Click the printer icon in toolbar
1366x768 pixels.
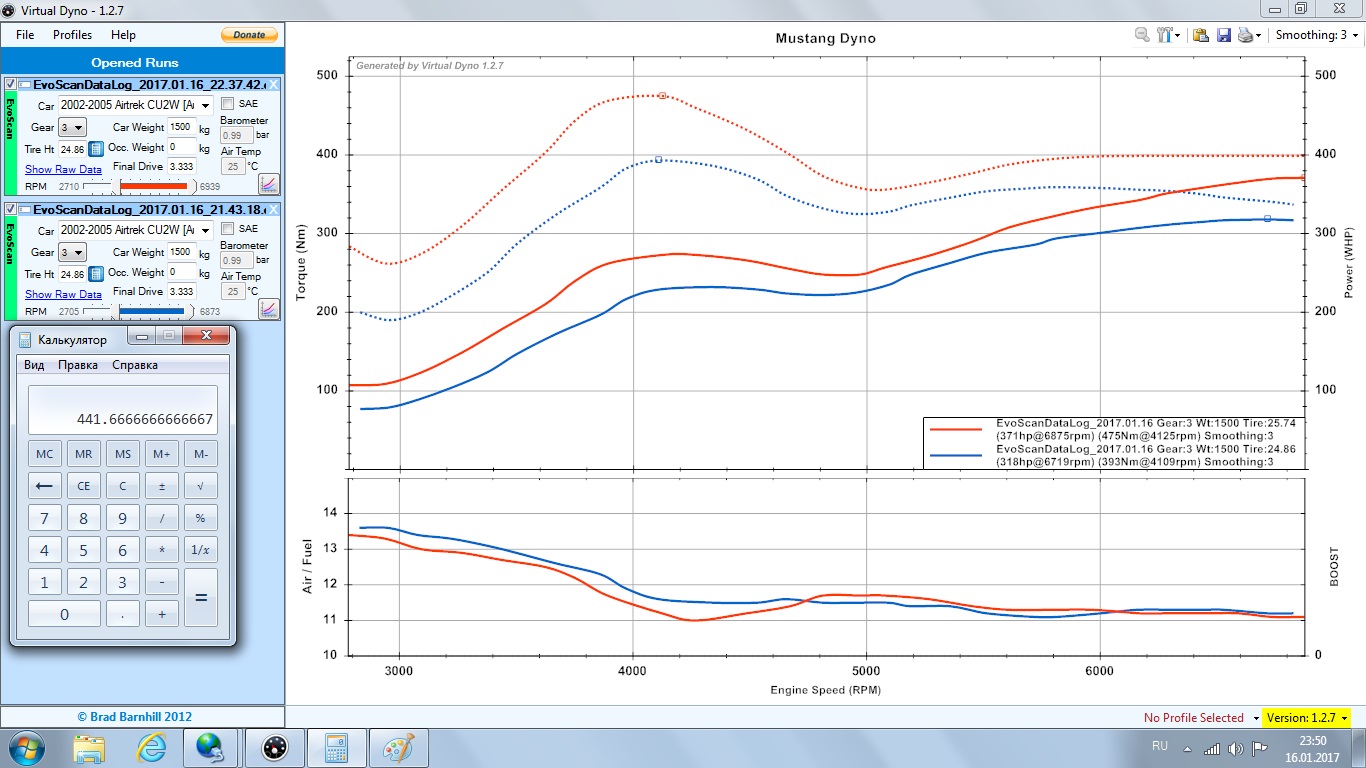tap(1245, 35)
